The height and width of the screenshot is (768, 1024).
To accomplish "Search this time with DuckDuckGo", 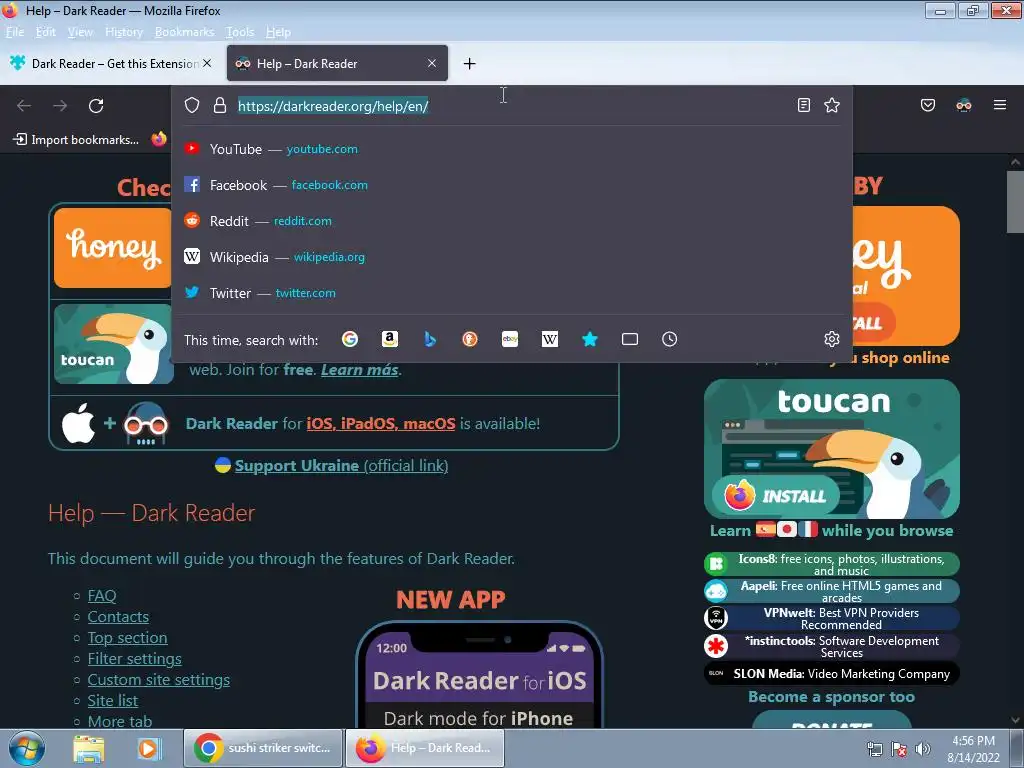I will click(x=470, y=339).
